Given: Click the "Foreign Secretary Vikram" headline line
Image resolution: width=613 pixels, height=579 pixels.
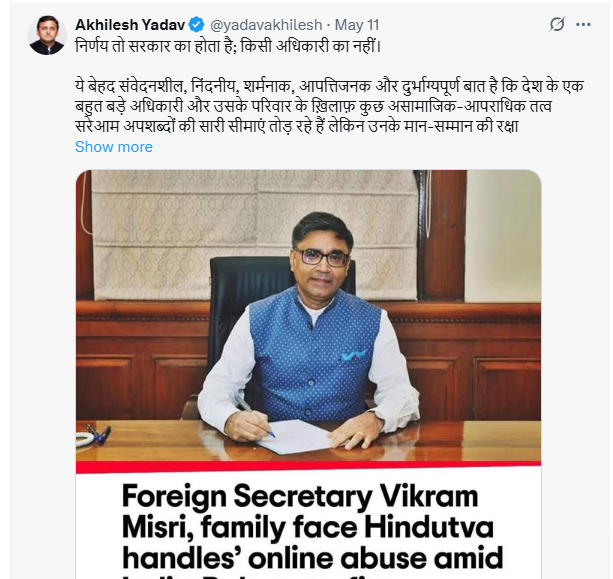Looking at the screenshot, I should [300, 497].
